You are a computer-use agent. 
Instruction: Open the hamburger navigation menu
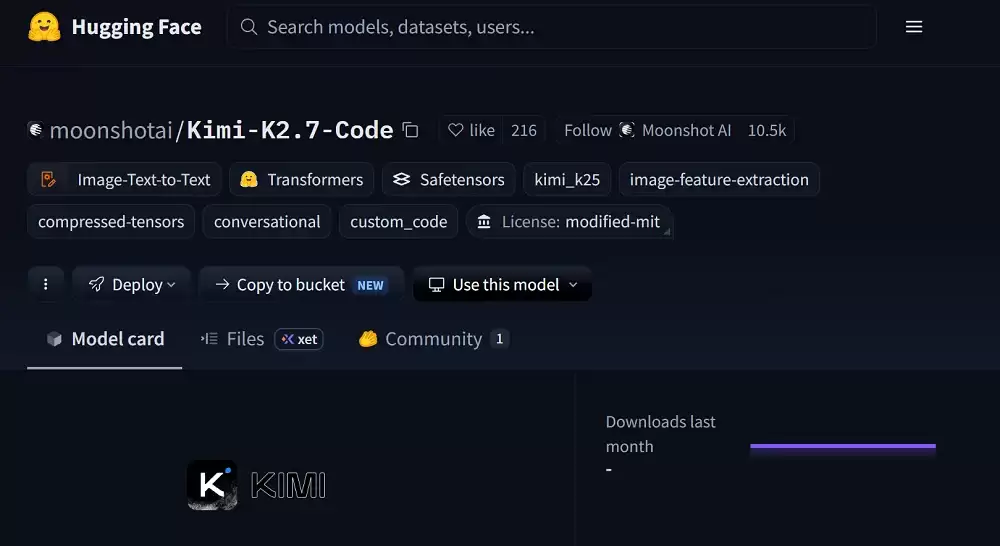914,27
